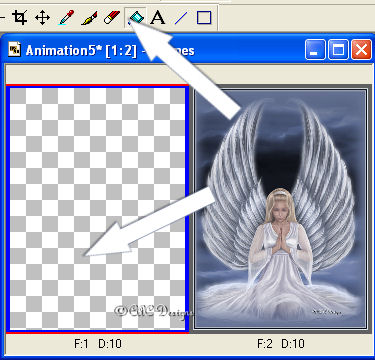
Task: Select angel image frame F:2
Action: (x=281, y=209)
